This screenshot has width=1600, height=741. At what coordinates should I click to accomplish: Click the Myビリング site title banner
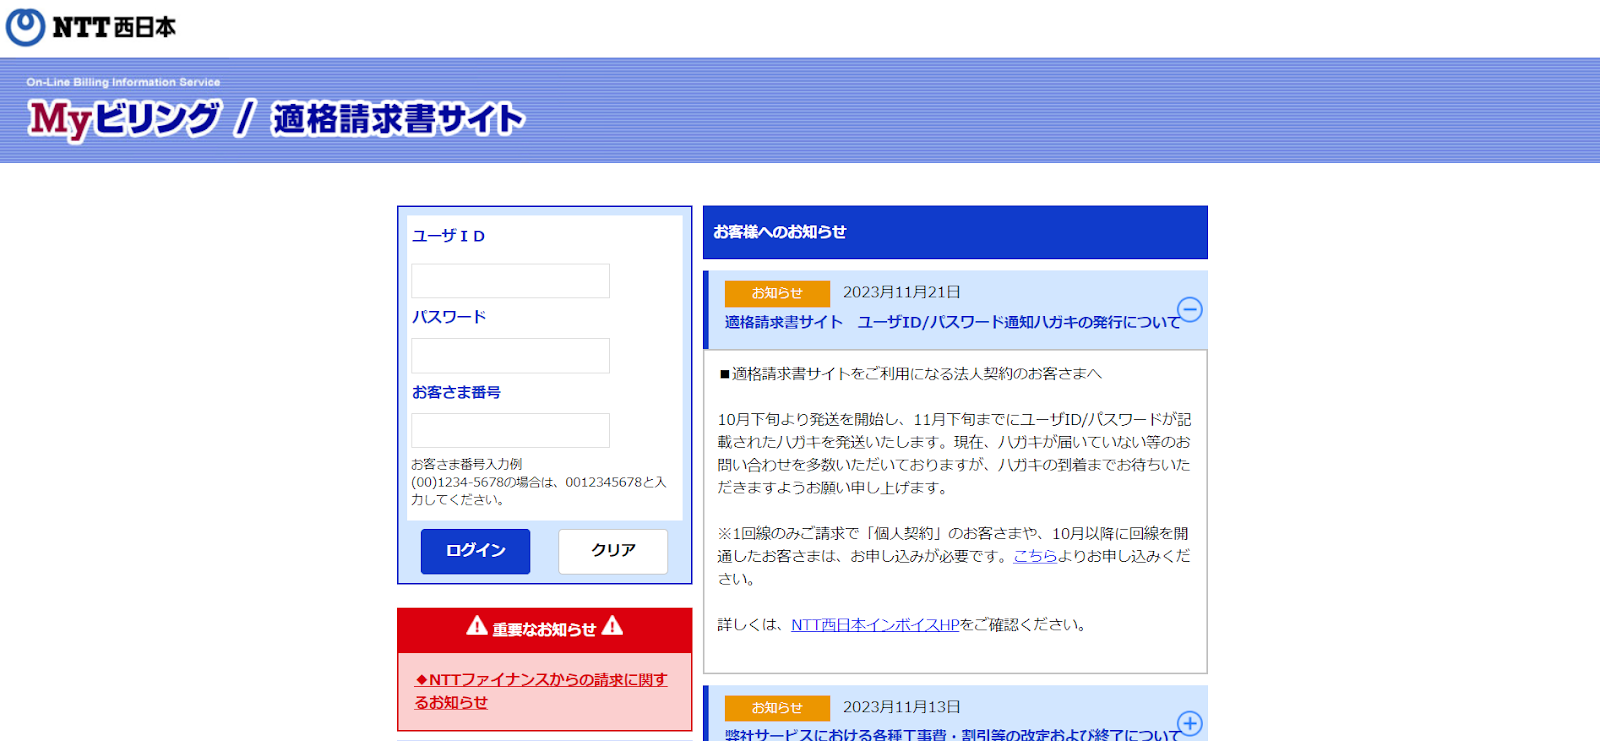(x=276, y=119)
